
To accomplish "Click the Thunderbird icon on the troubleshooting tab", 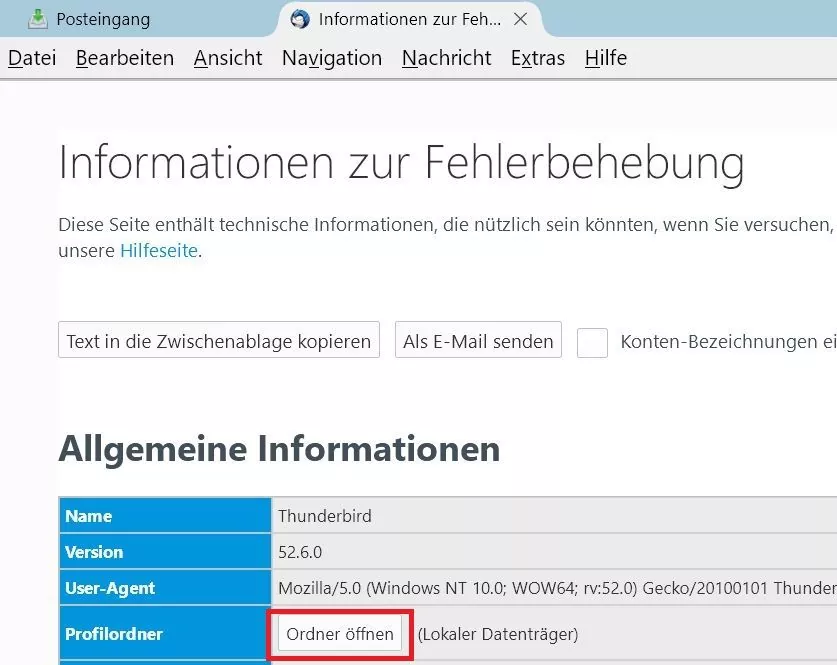I will 299,19.
